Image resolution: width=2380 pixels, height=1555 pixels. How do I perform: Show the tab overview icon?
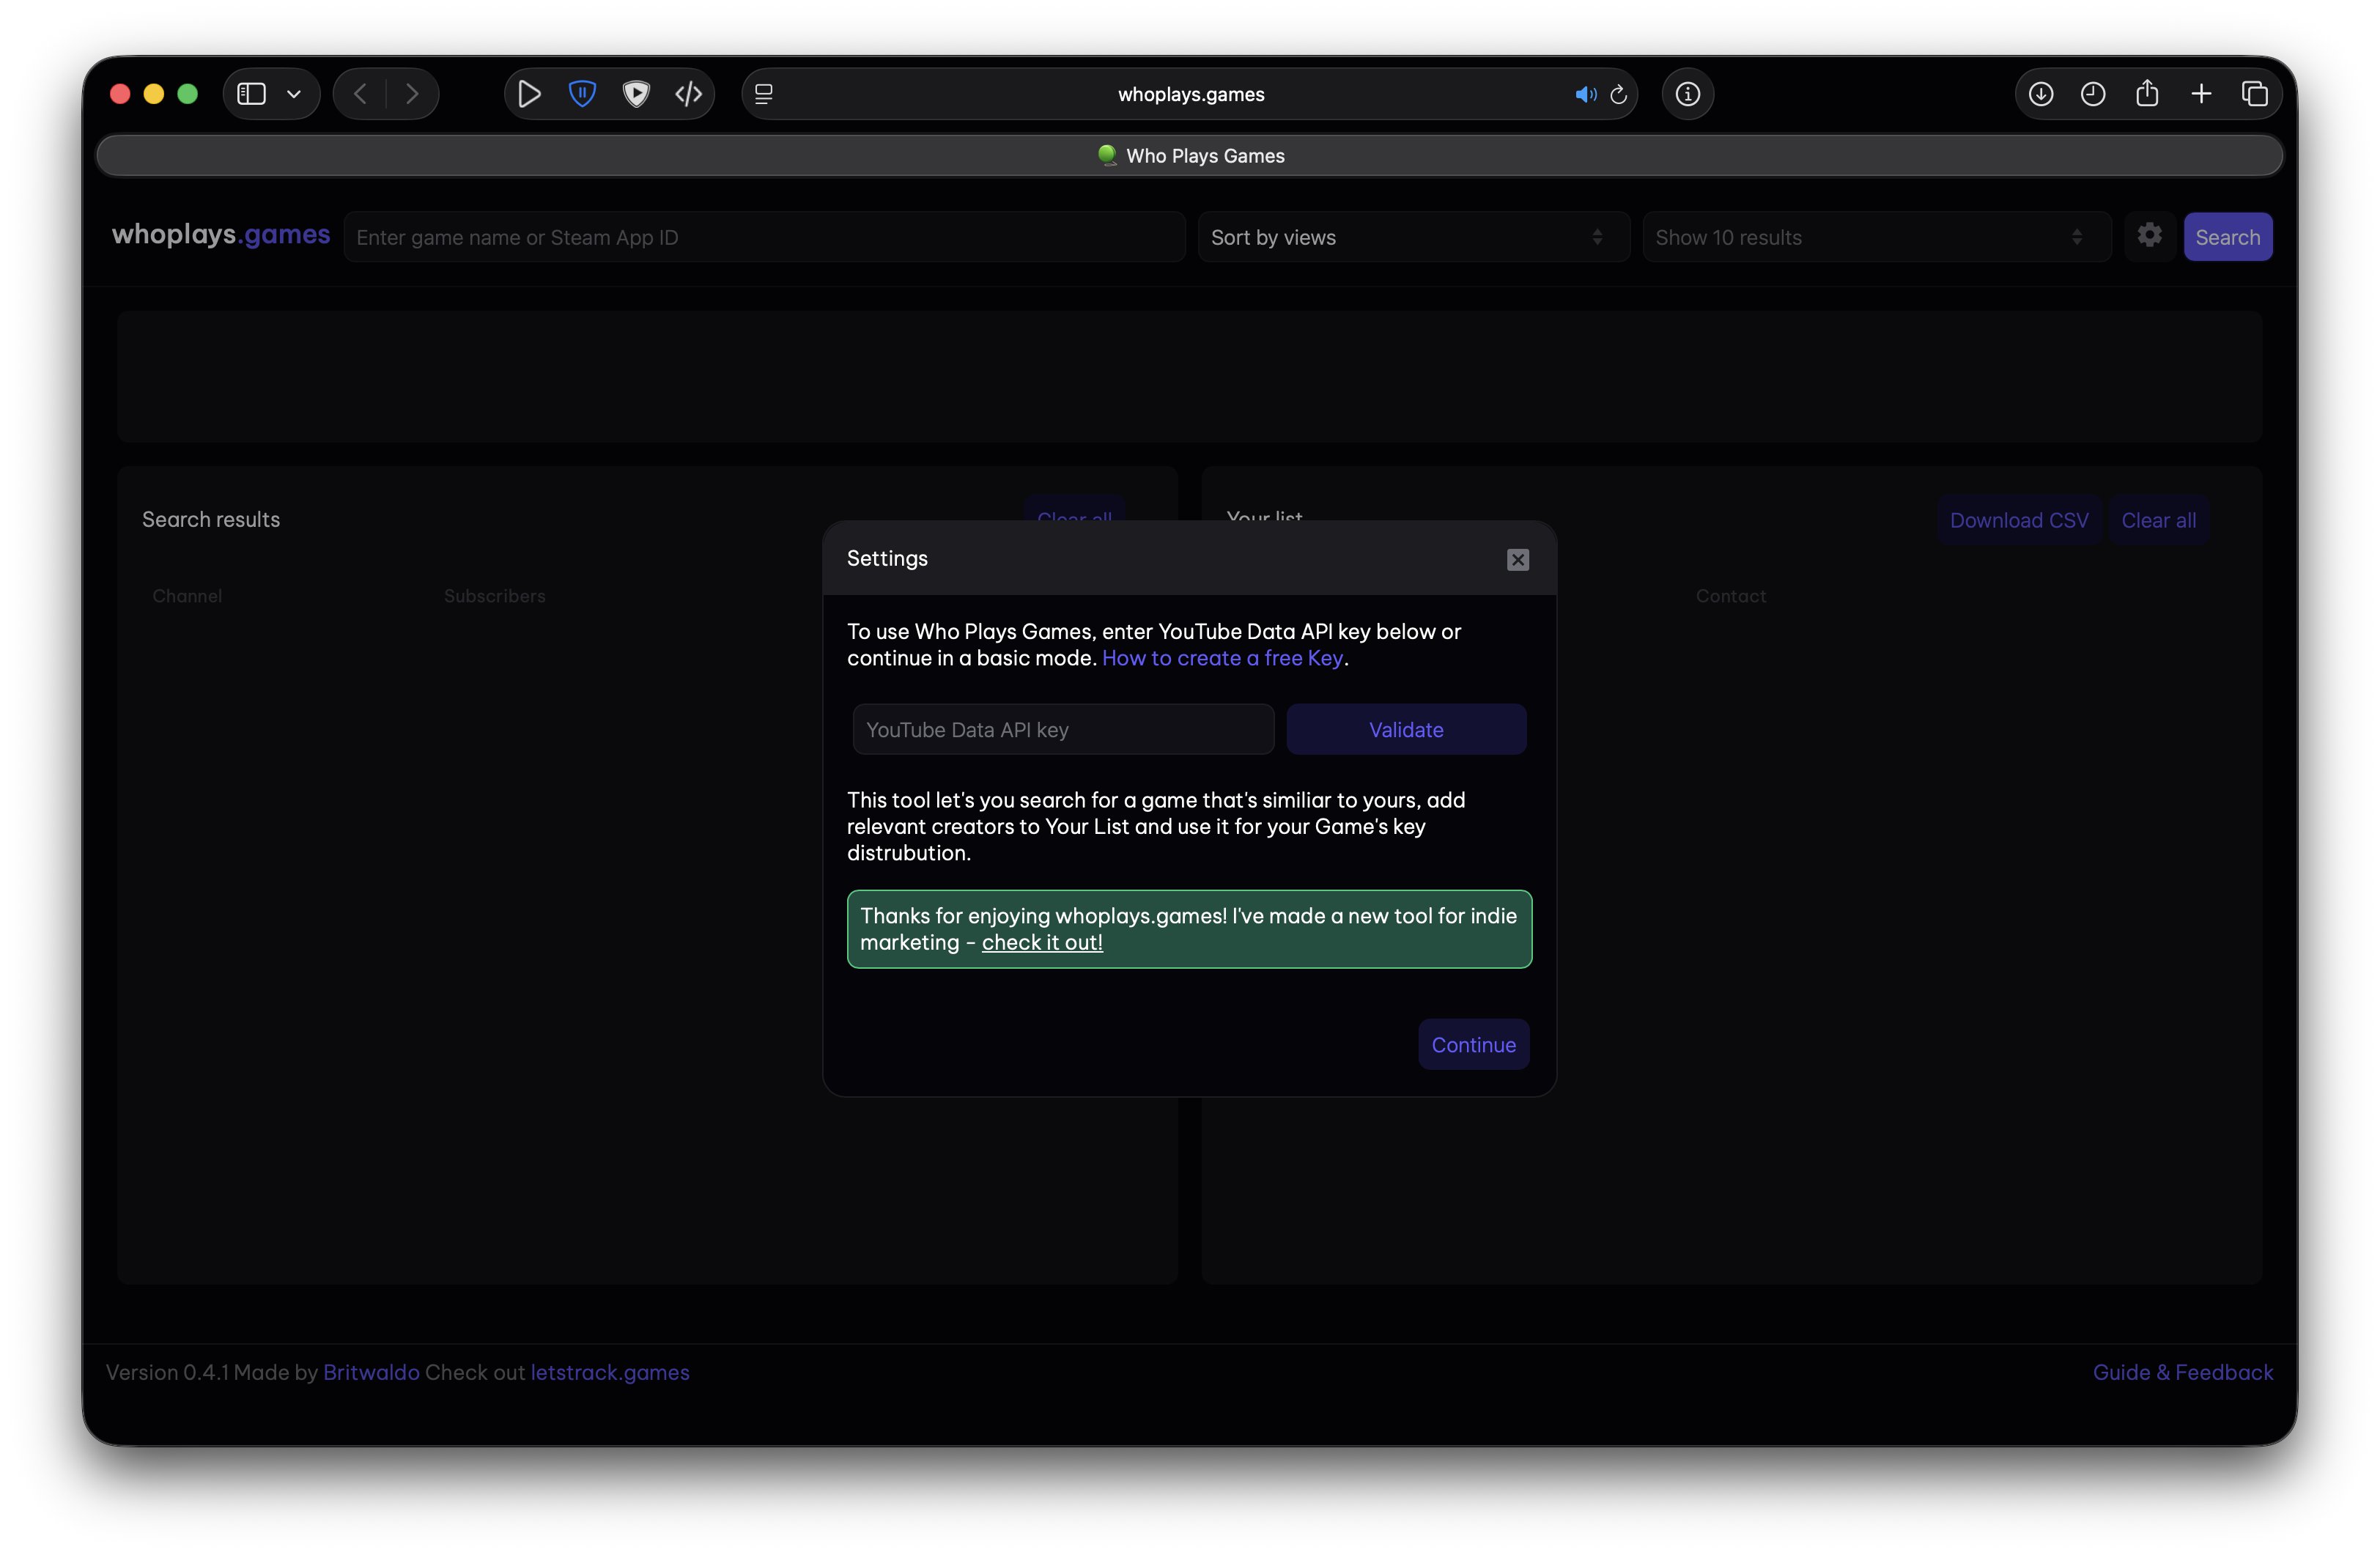pos(2255,94)
